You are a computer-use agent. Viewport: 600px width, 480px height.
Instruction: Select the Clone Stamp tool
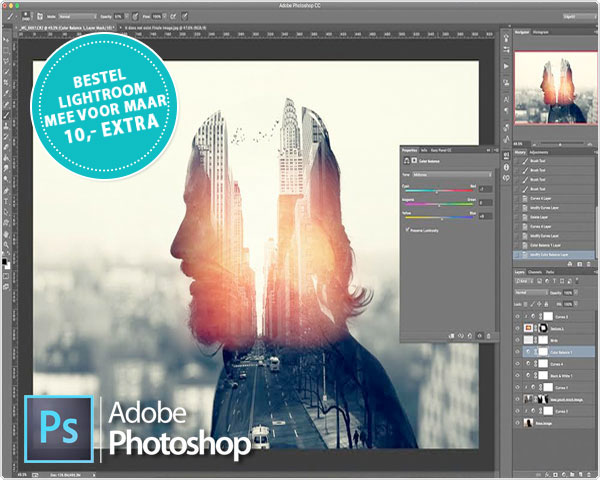pos(6,126)
